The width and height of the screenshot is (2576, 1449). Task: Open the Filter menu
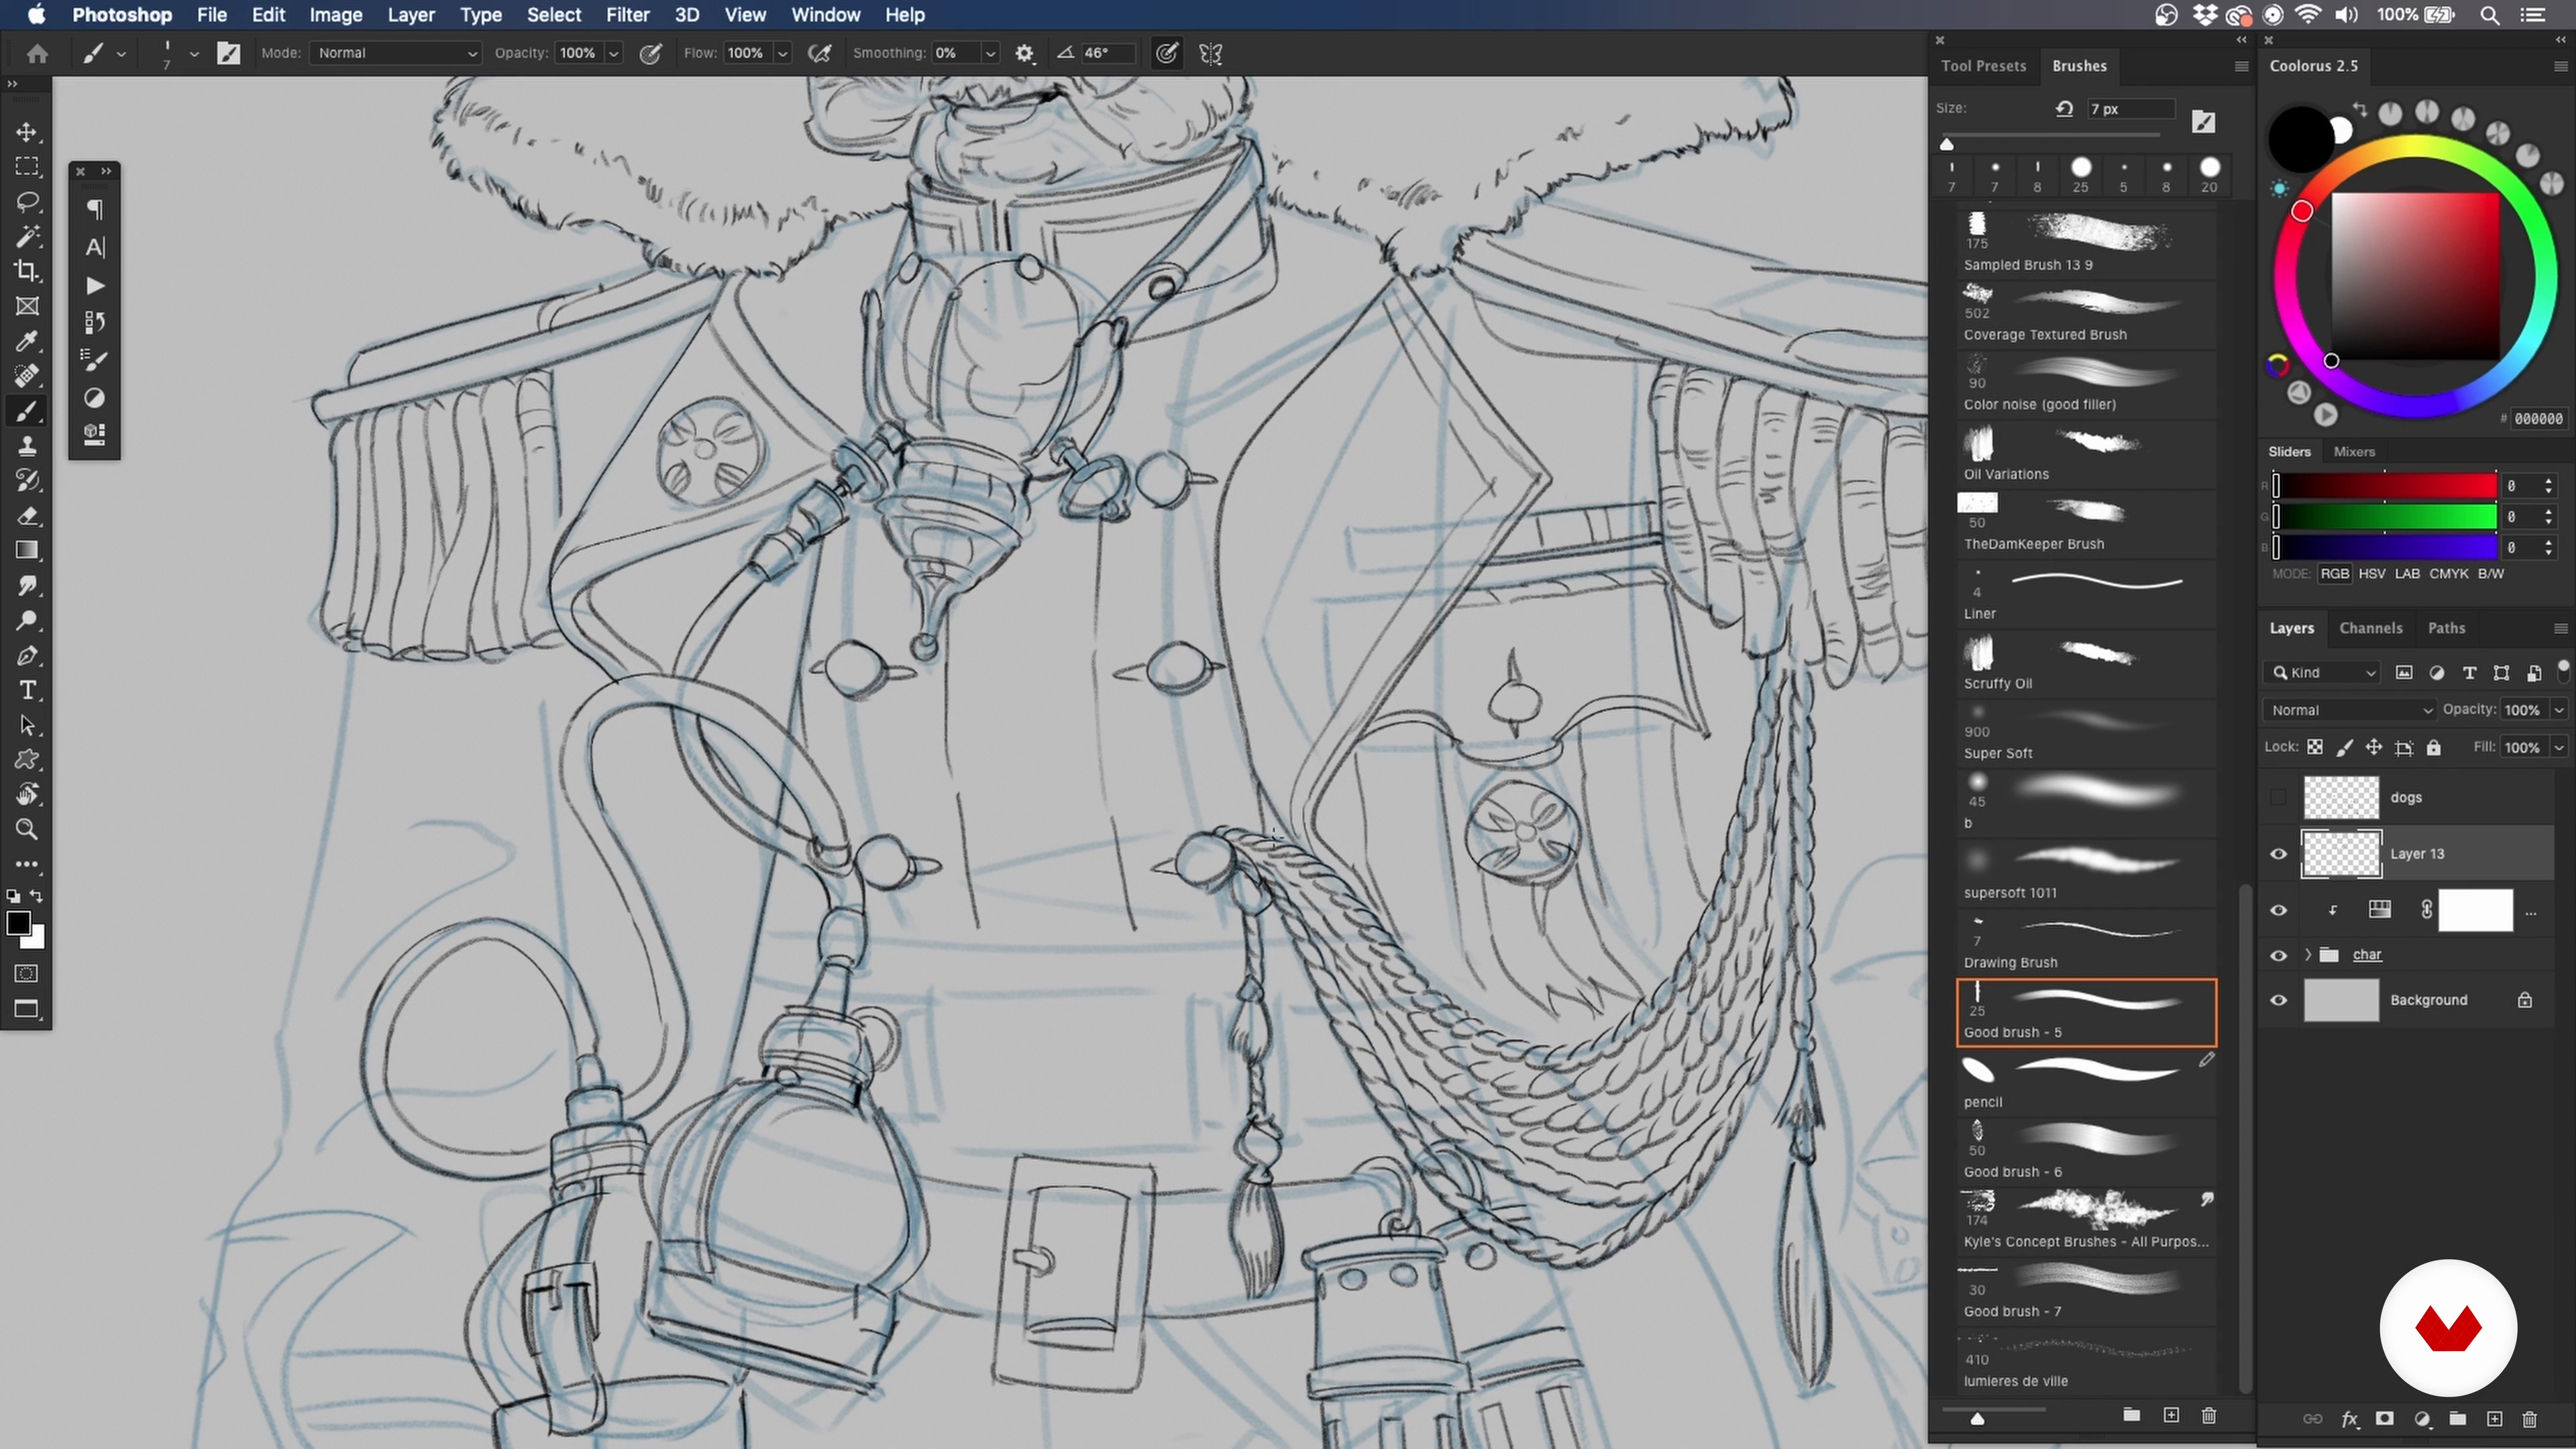point(627,15)
